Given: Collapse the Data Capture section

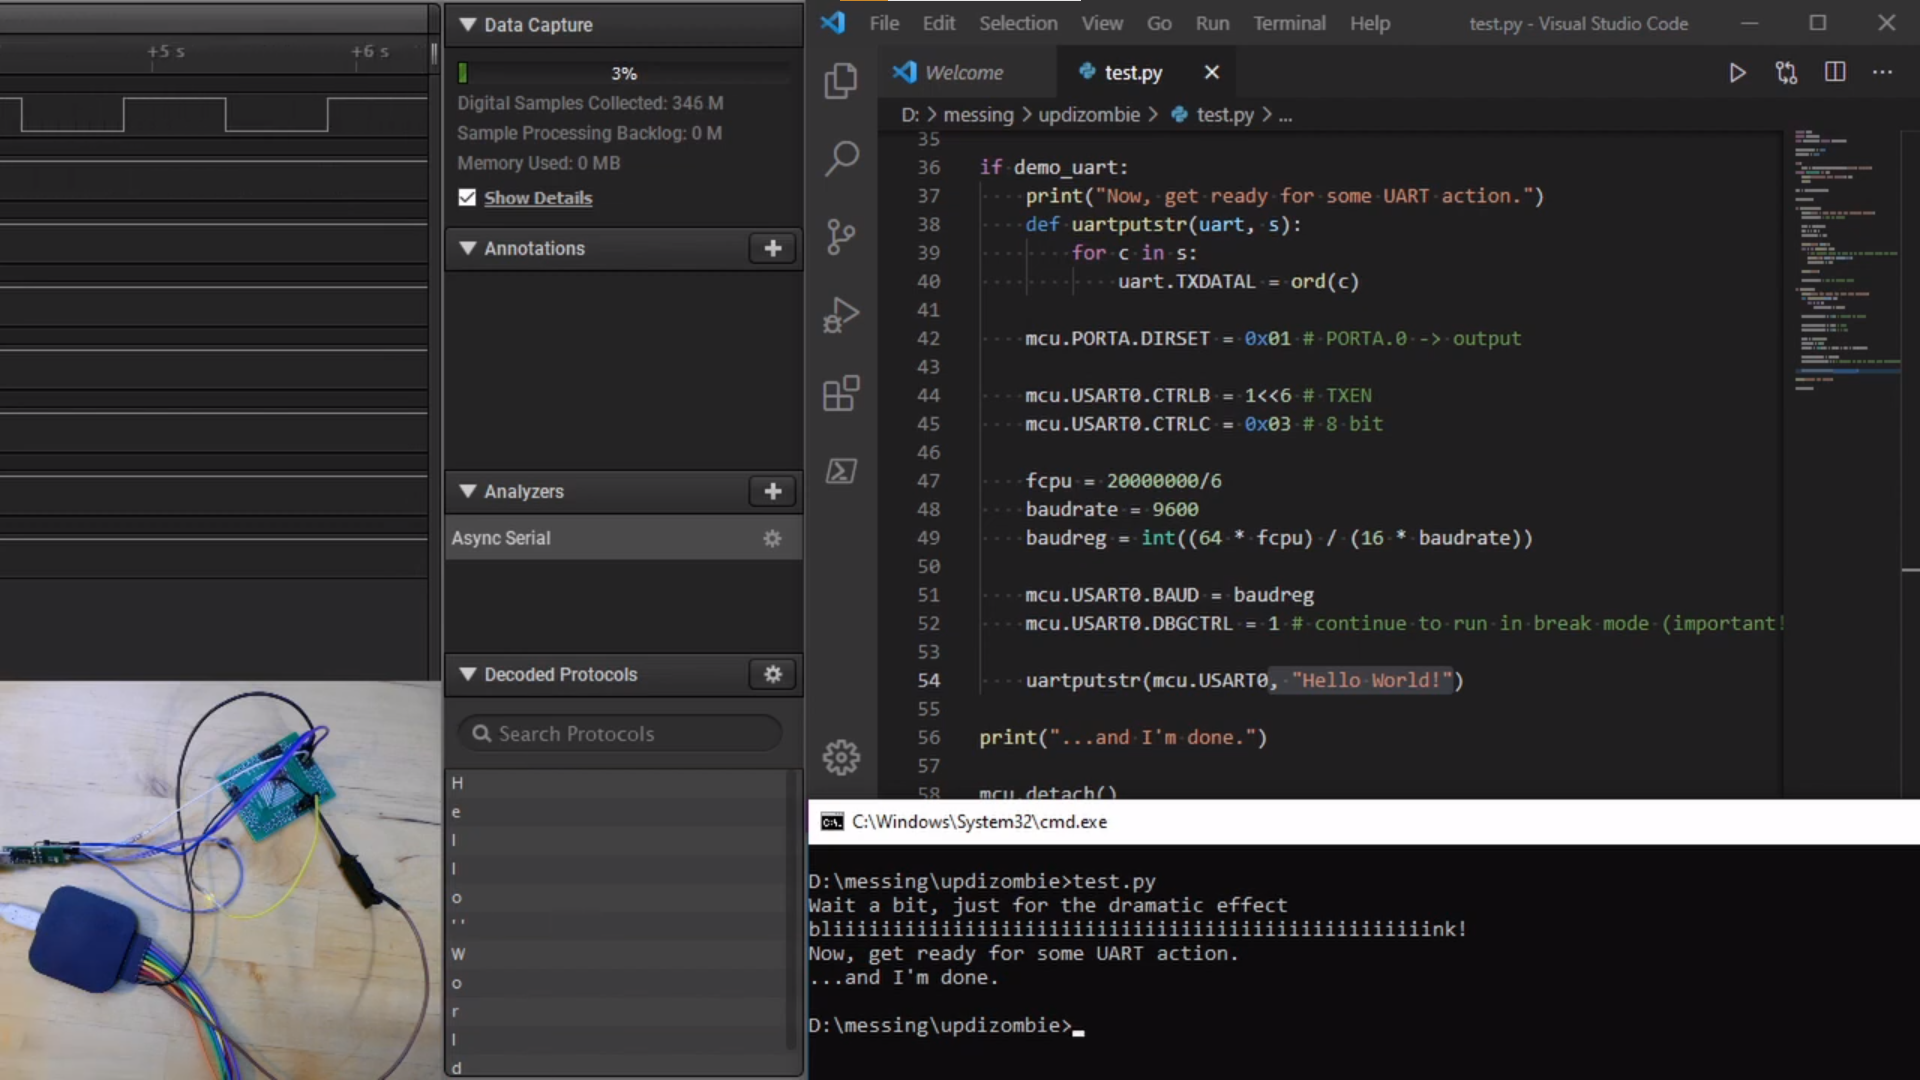Looking at the screenshot, I should [467, 25].
